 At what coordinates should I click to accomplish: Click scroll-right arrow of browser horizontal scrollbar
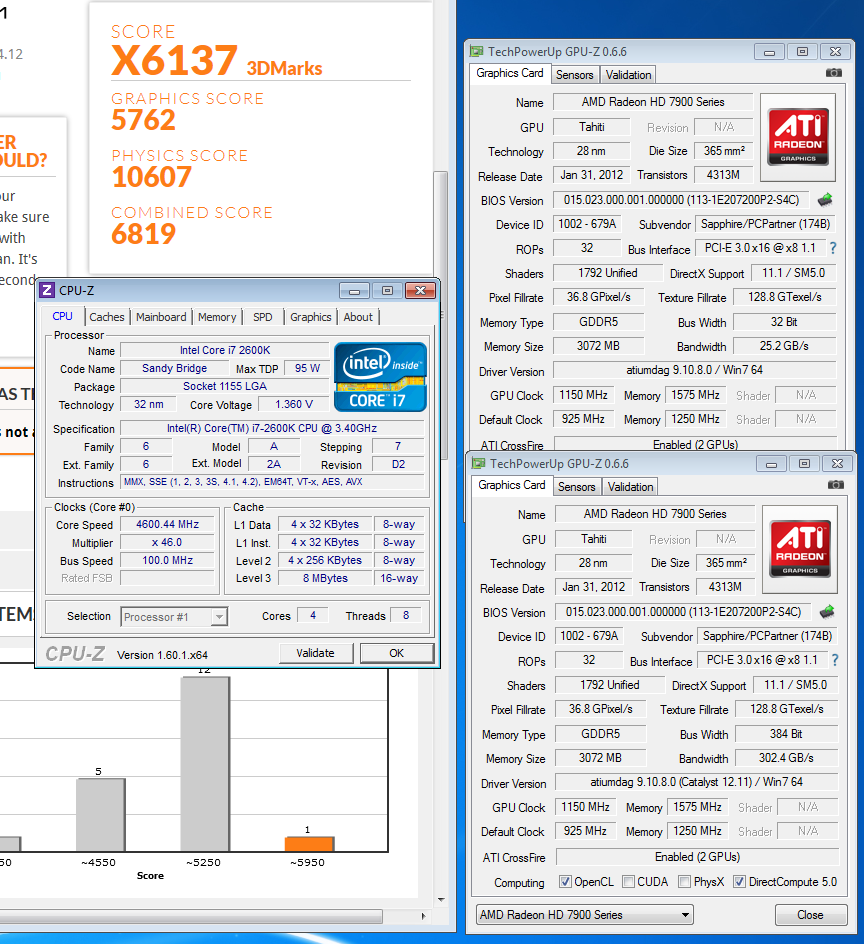click(424, 916)
